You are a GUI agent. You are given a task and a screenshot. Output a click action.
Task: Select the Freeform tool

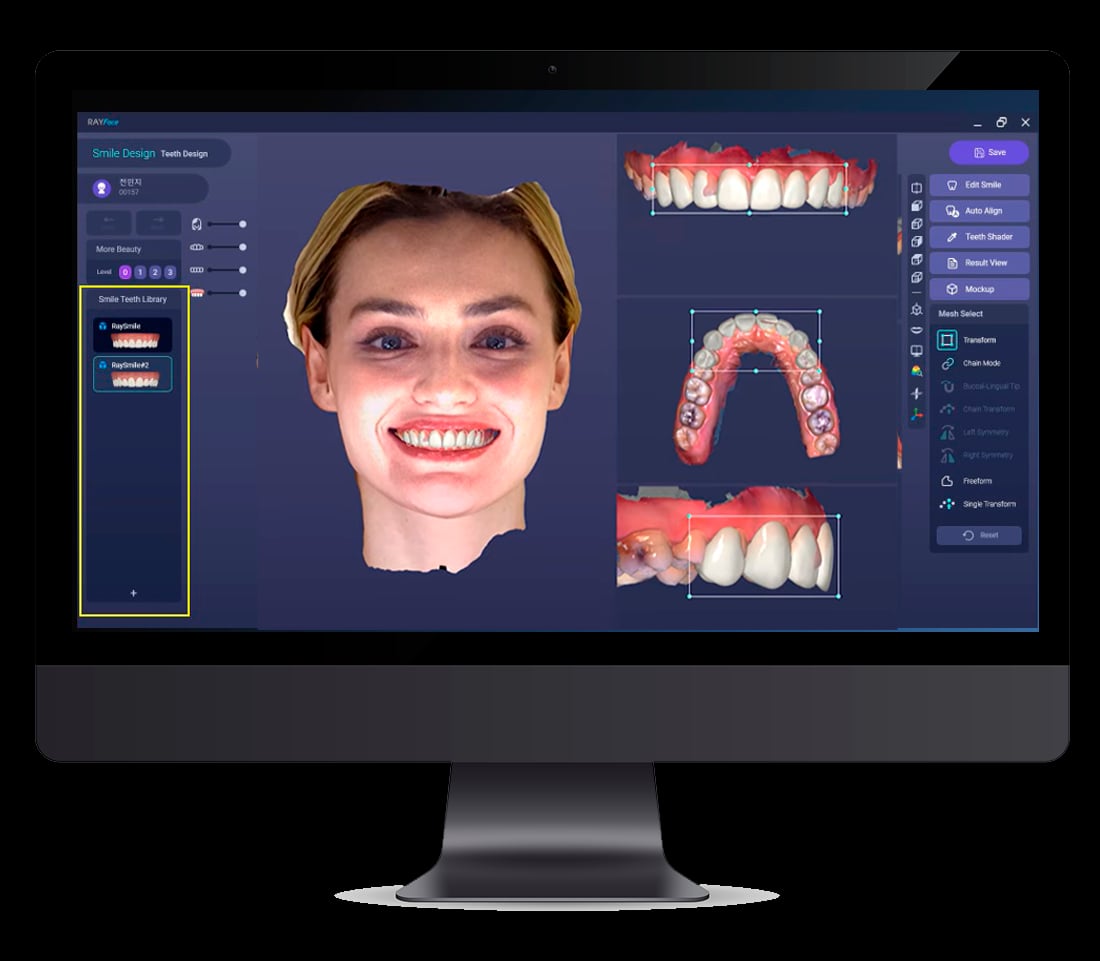coord(975,480)
